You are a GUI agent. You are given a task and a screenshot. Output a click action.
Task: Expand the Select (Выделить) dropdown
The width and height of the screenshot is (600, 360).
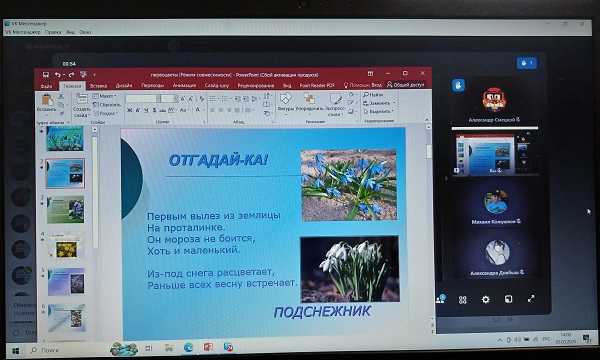(378, 111)
